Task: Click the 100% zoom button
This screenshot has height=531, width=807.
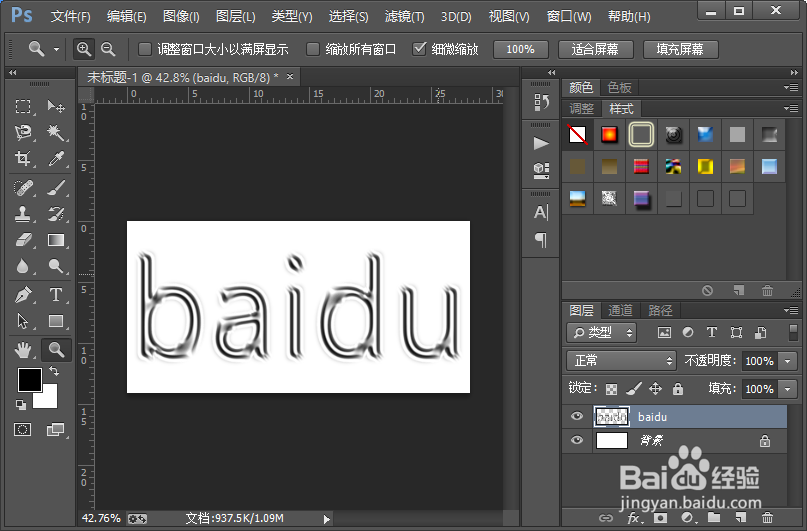Action: [520, 49]
